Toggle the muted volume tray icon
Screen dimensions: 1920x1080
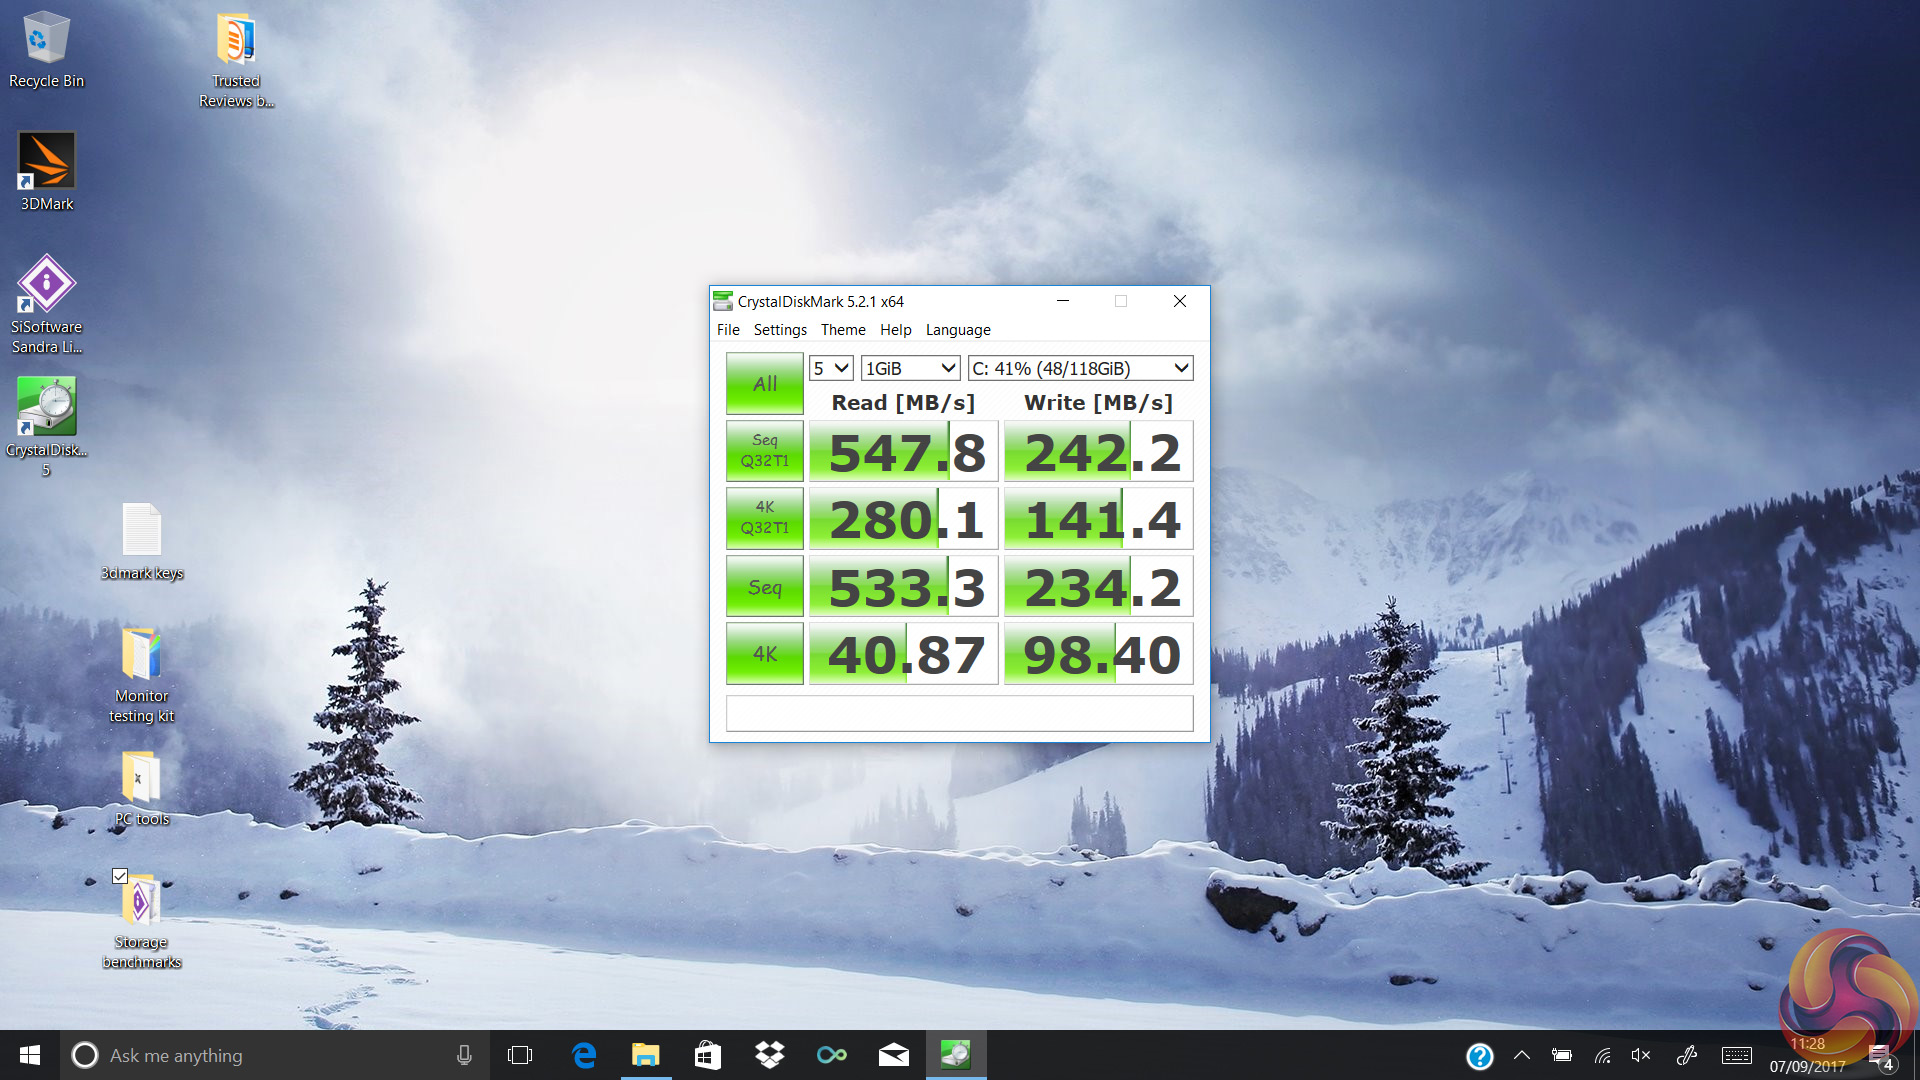tap(1641, 1055)
